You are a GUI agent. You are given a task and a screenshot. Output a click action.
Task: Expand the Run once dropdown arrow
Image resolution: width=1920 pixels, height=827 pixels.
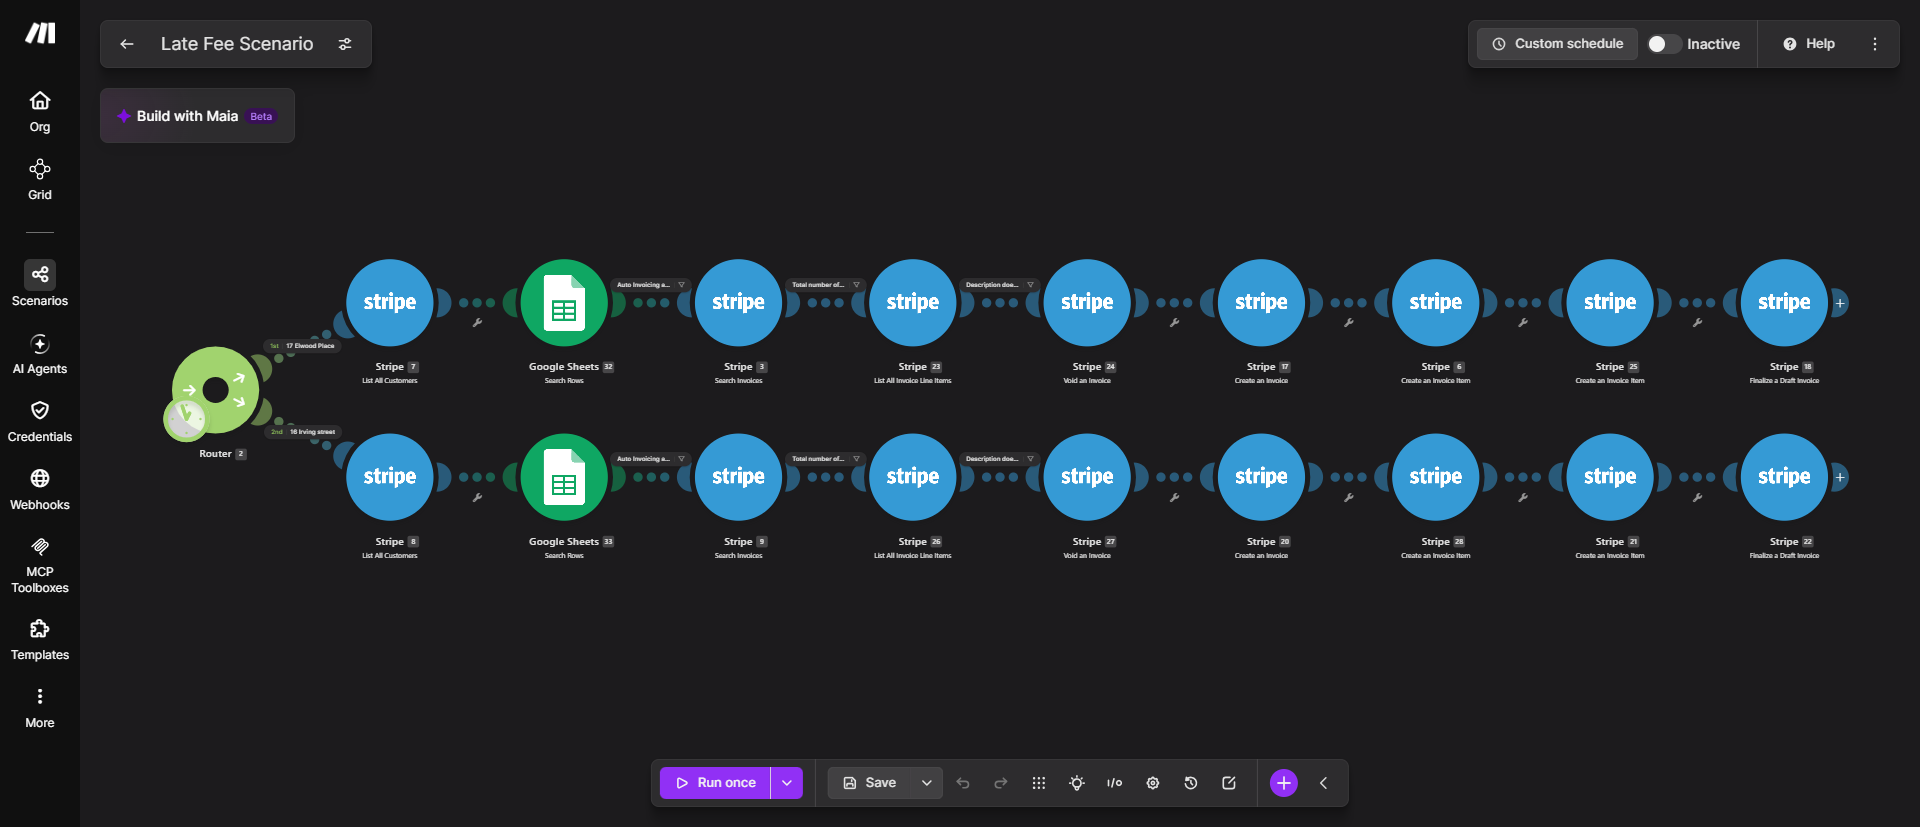[x=787, y=783]
